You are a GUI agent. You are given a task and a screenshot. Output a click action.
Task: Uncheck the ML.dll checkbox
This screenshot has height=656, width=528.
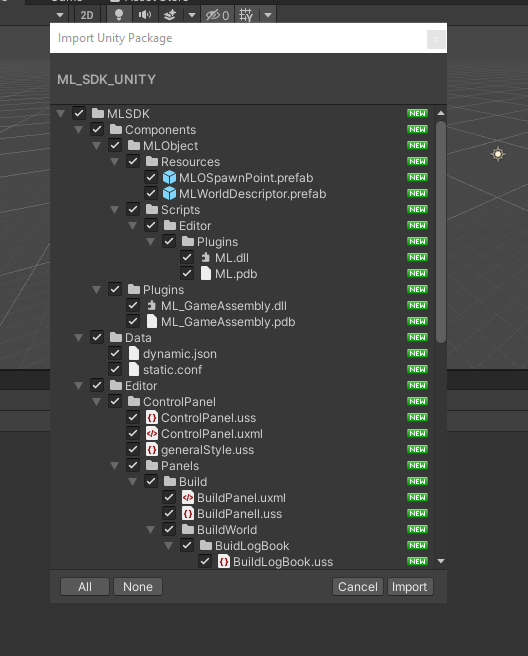pos(187,257)
